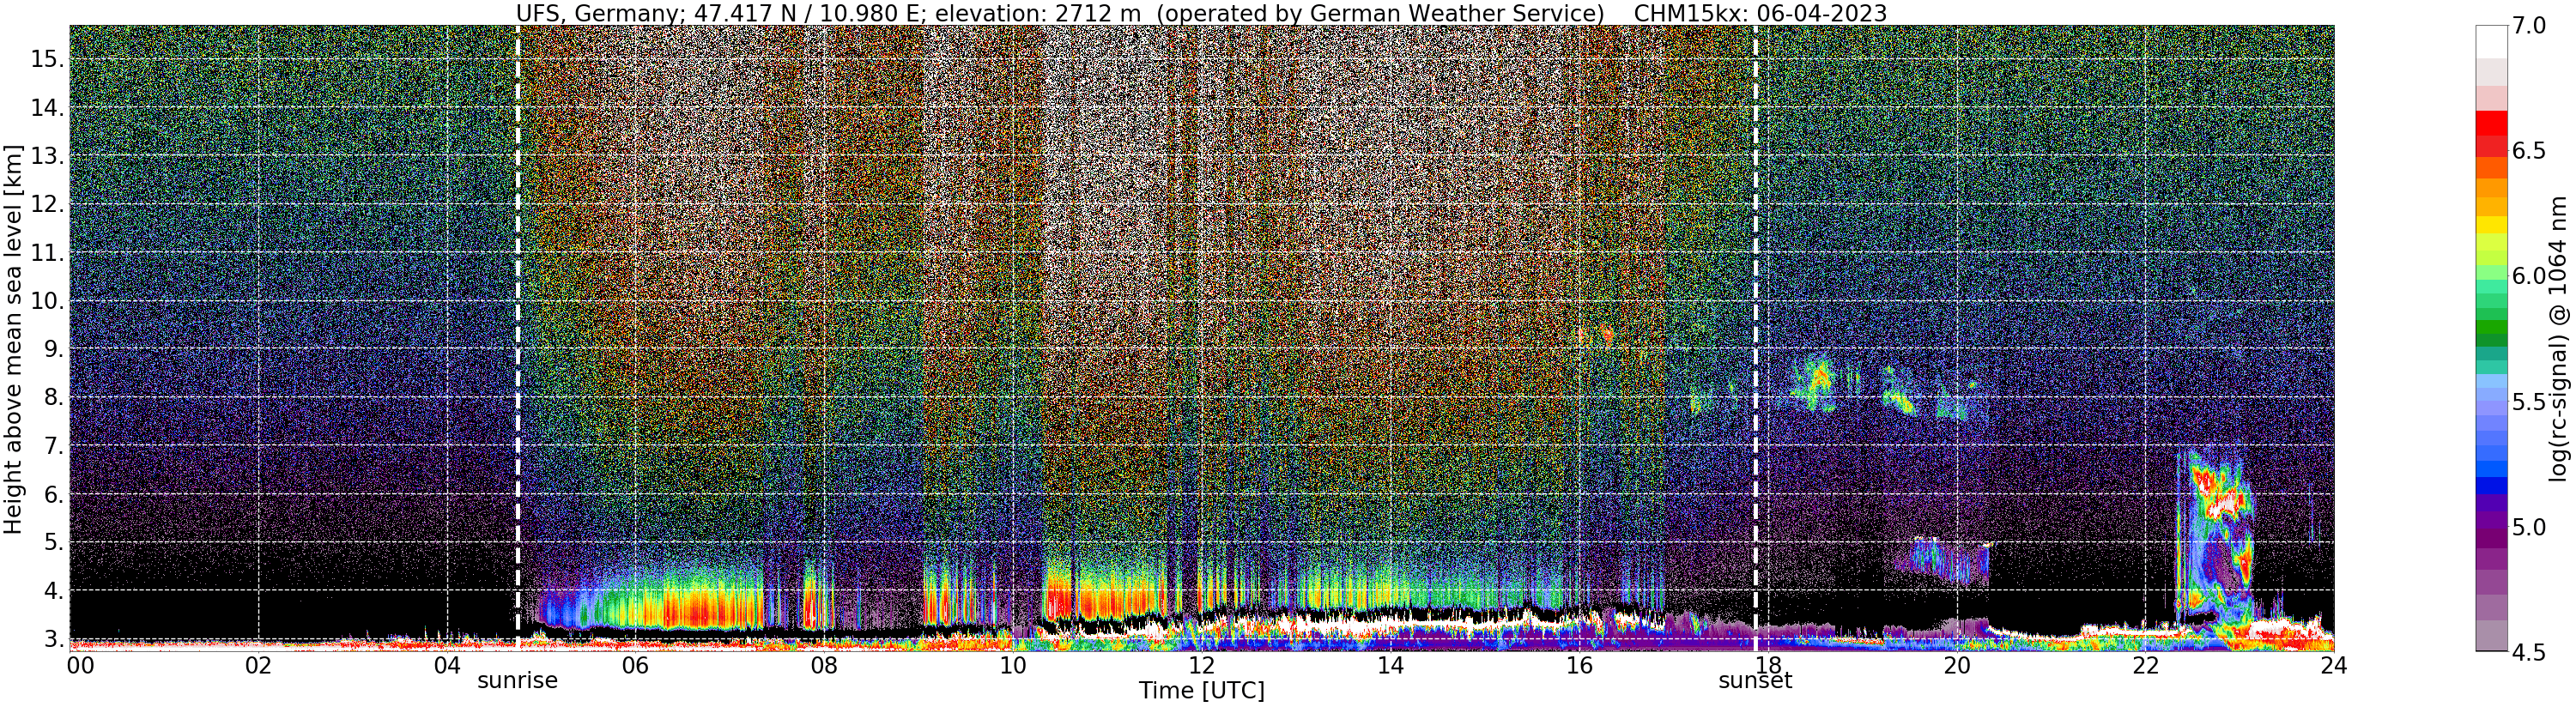Click the time tick label '08'
The height and width of the screenshot is (707, 2576).
pyautogui.click(x=824, y=666)
